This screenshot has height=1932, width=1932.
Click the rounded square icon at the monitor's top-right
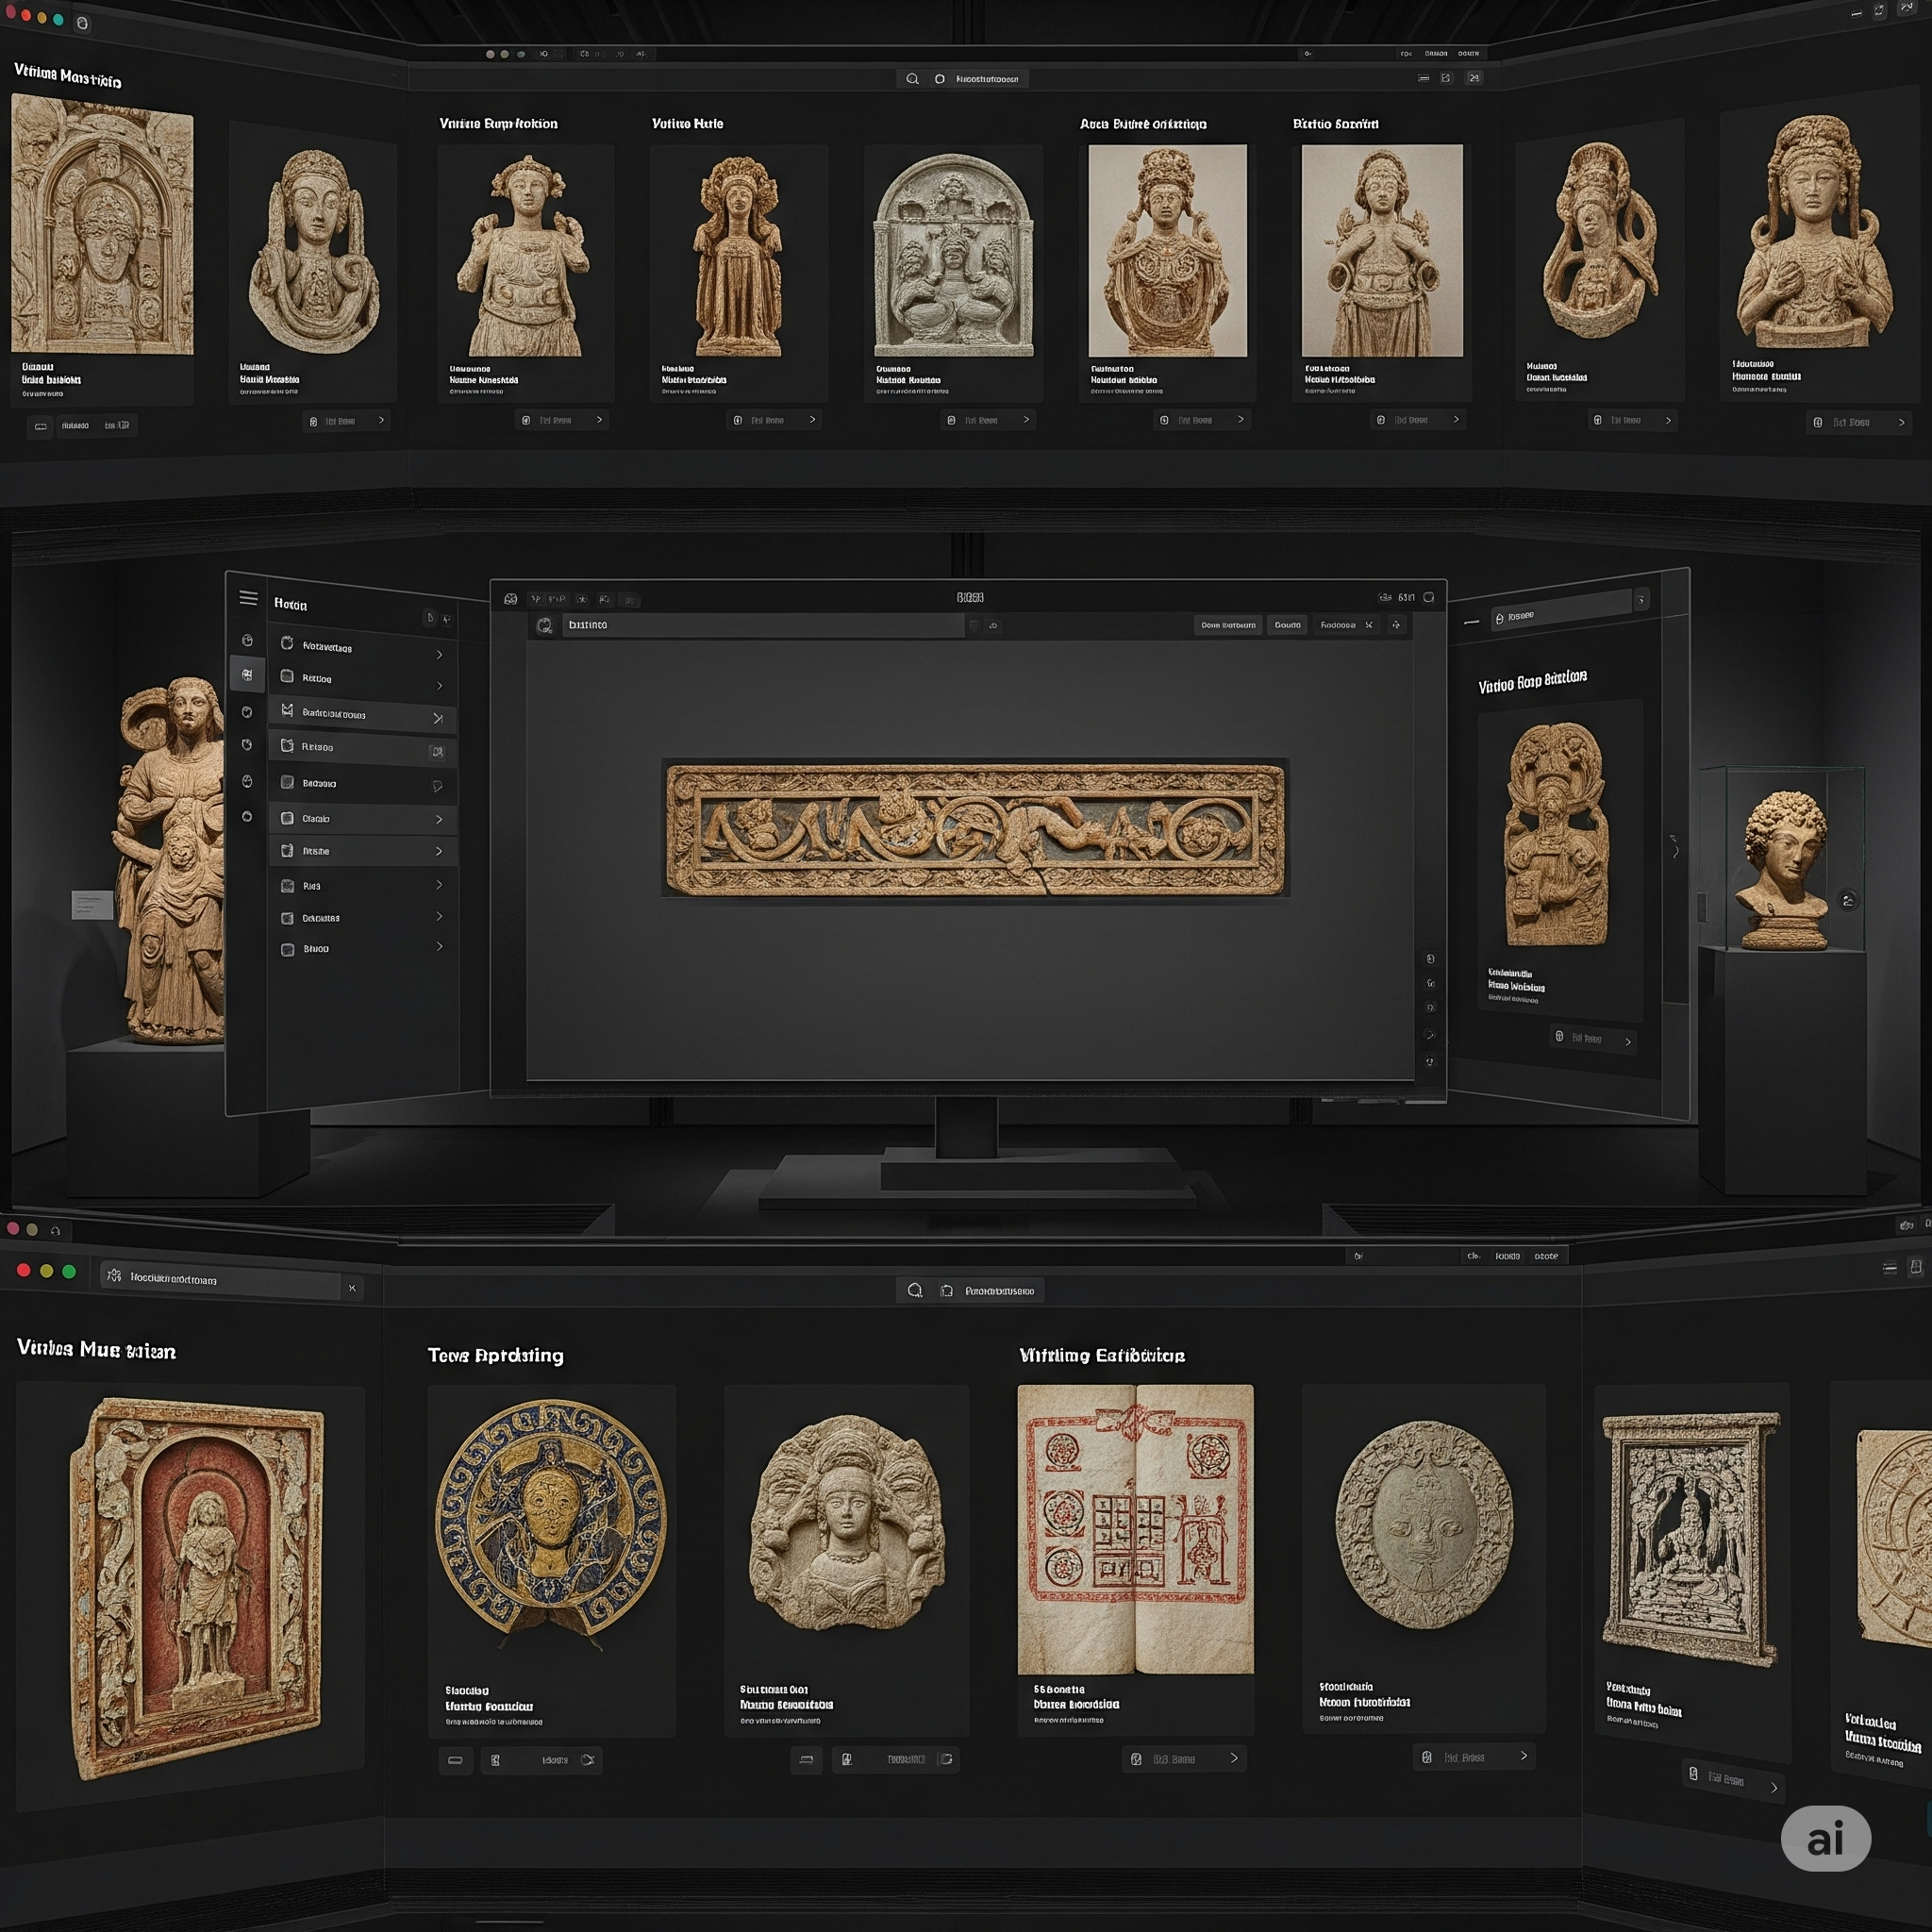click(x=1429, y=597)
